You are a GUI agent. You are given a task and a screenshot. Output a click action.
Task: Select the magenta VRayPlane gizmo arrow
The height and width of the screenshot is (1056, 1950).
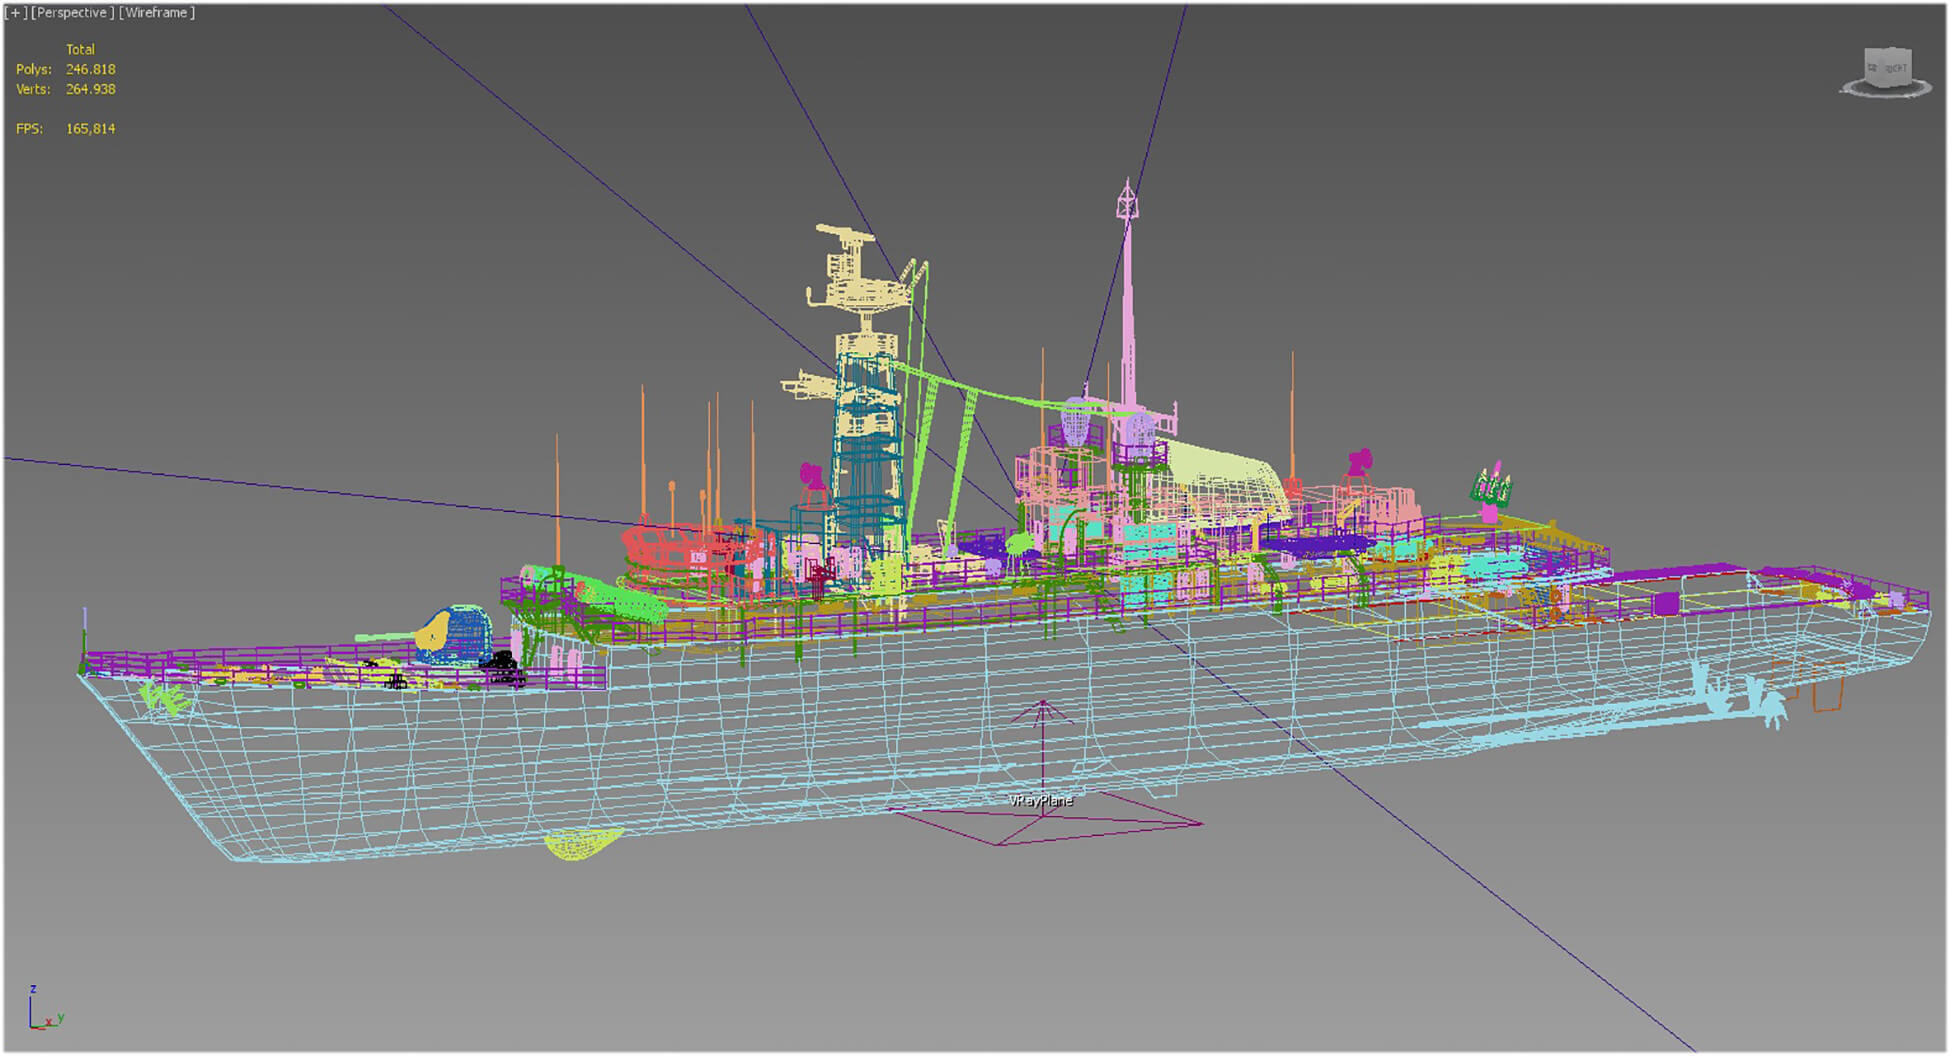click(1042, 712)
